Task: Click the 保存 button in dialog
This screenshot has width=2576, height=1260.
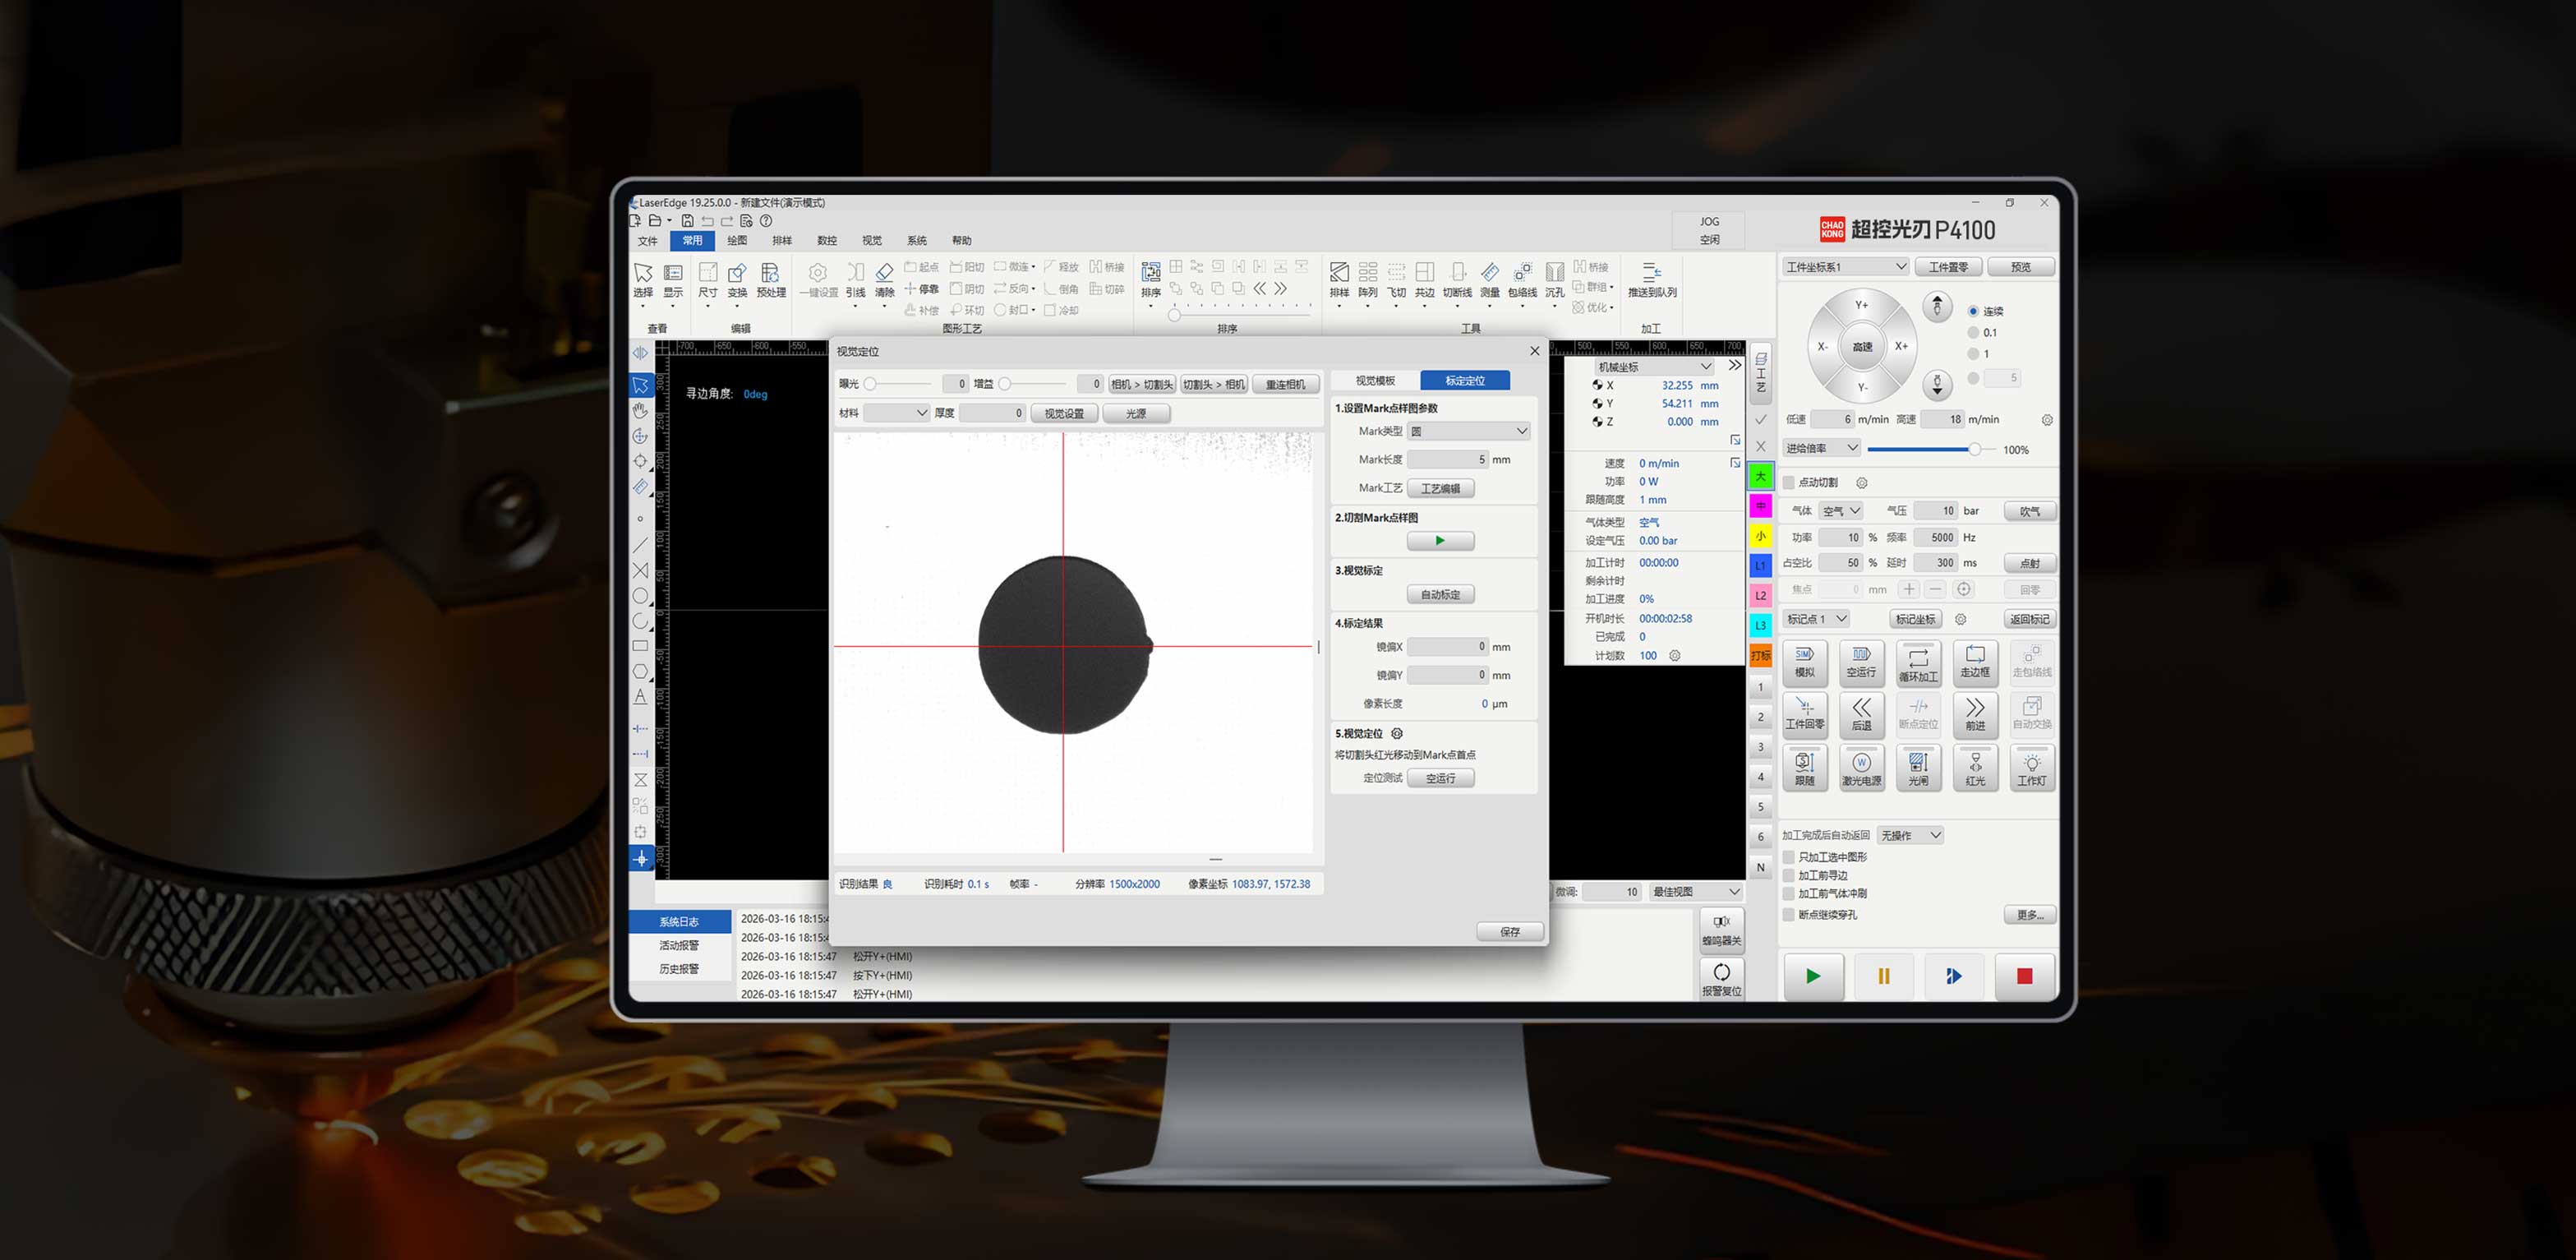Action: (x=1509, y=932)
